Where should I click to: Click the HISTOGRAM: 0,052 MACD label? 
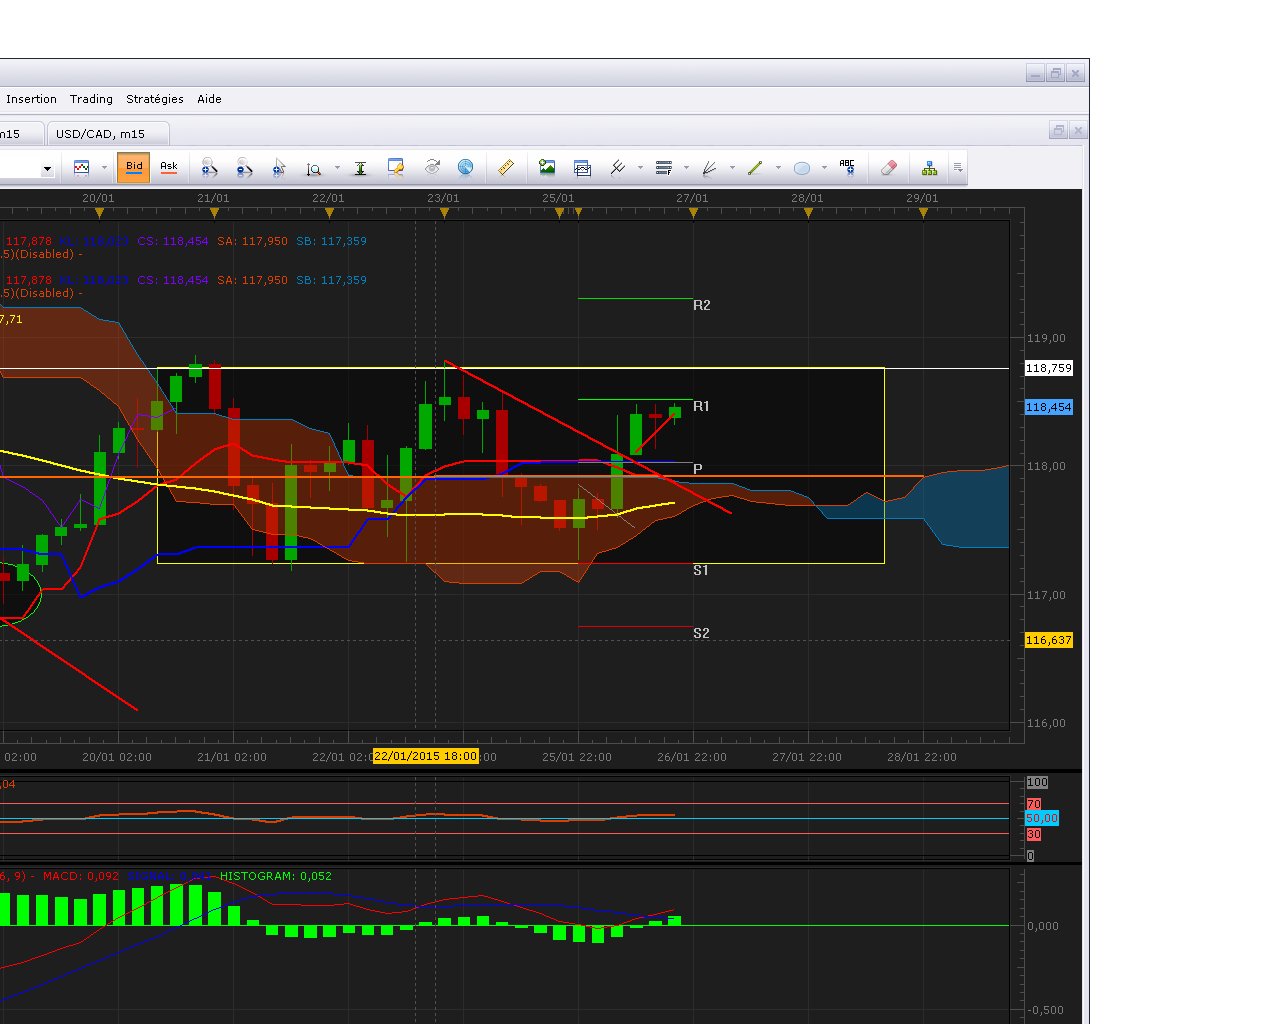pyautogui.click(x=276, y=876)
